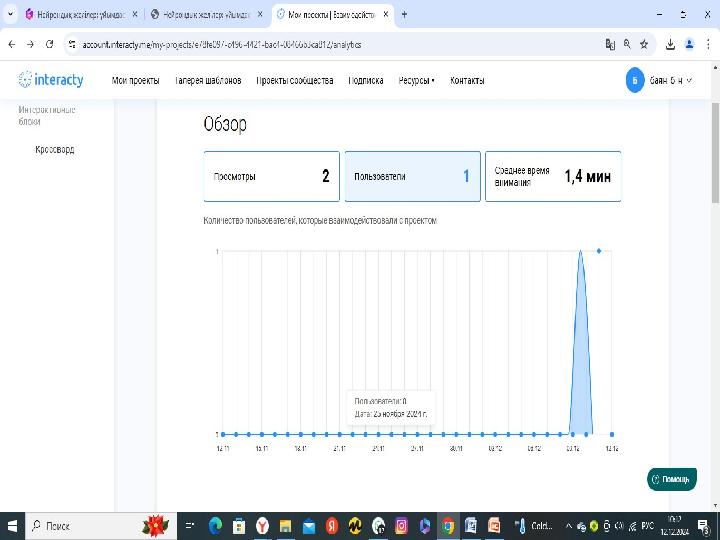Open File Explorer from the taskbar
Image resolution: width=720 pixels, height=540 pixels.
pyautogui.click(x=285, y=526)
